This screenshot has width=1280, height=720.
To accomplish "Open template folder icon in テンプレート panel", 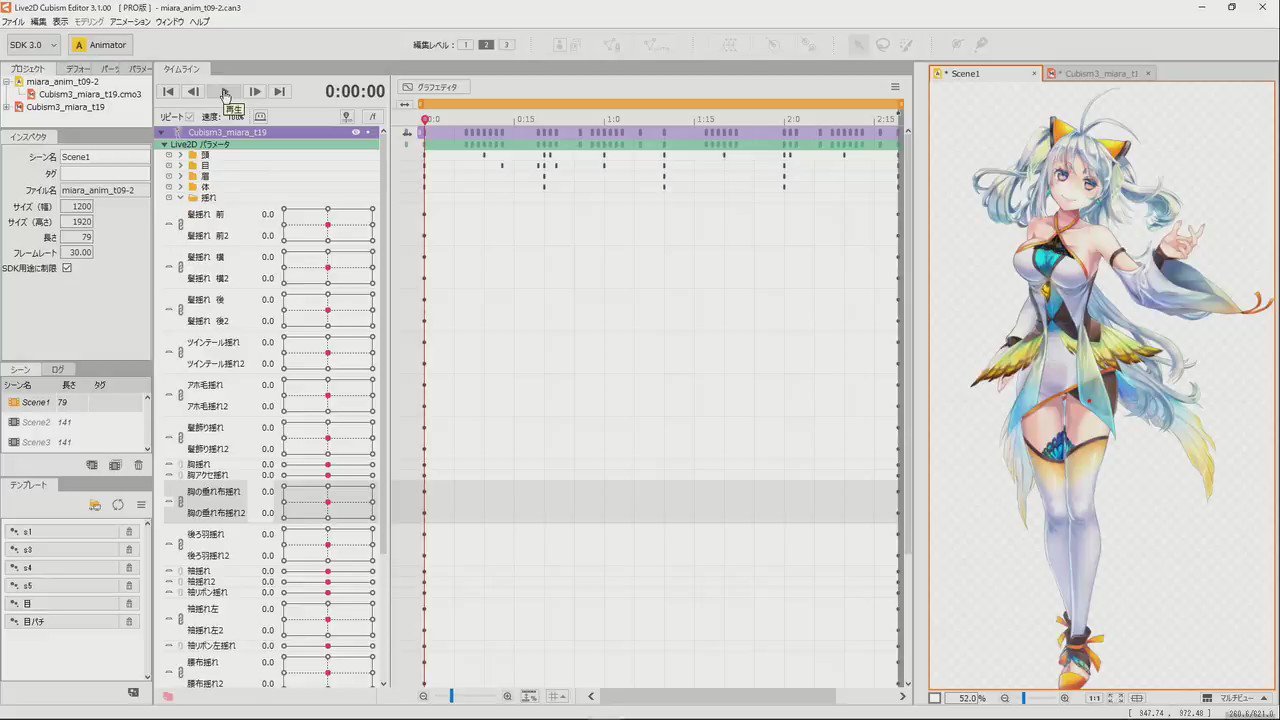I will point(95,505).
